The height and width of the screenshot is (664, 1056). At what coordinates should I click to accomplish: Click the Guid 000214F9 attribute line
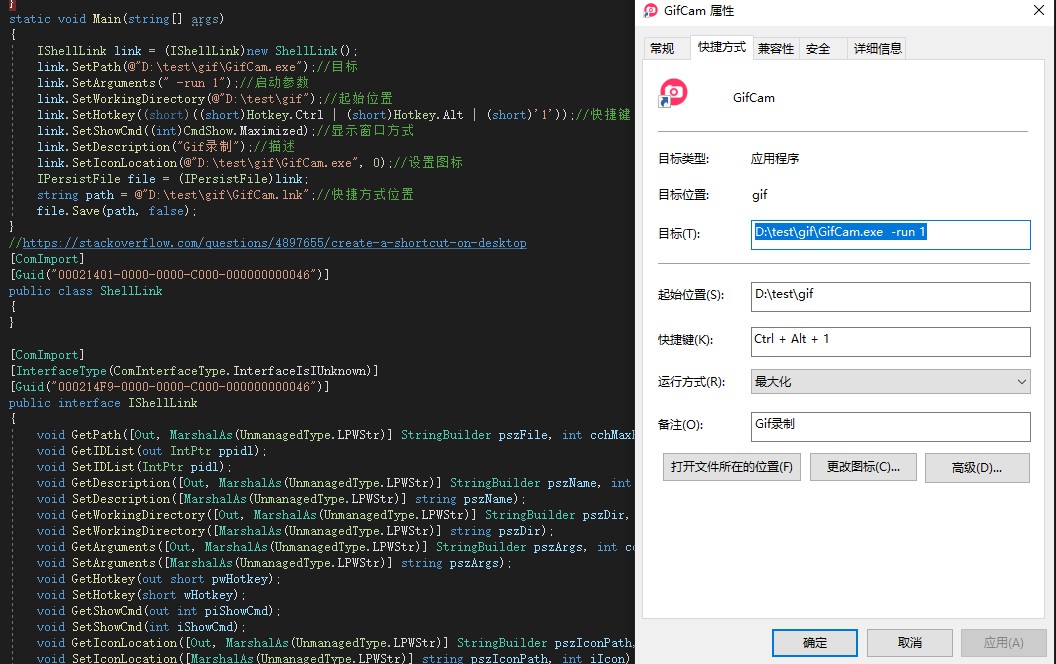170,387
